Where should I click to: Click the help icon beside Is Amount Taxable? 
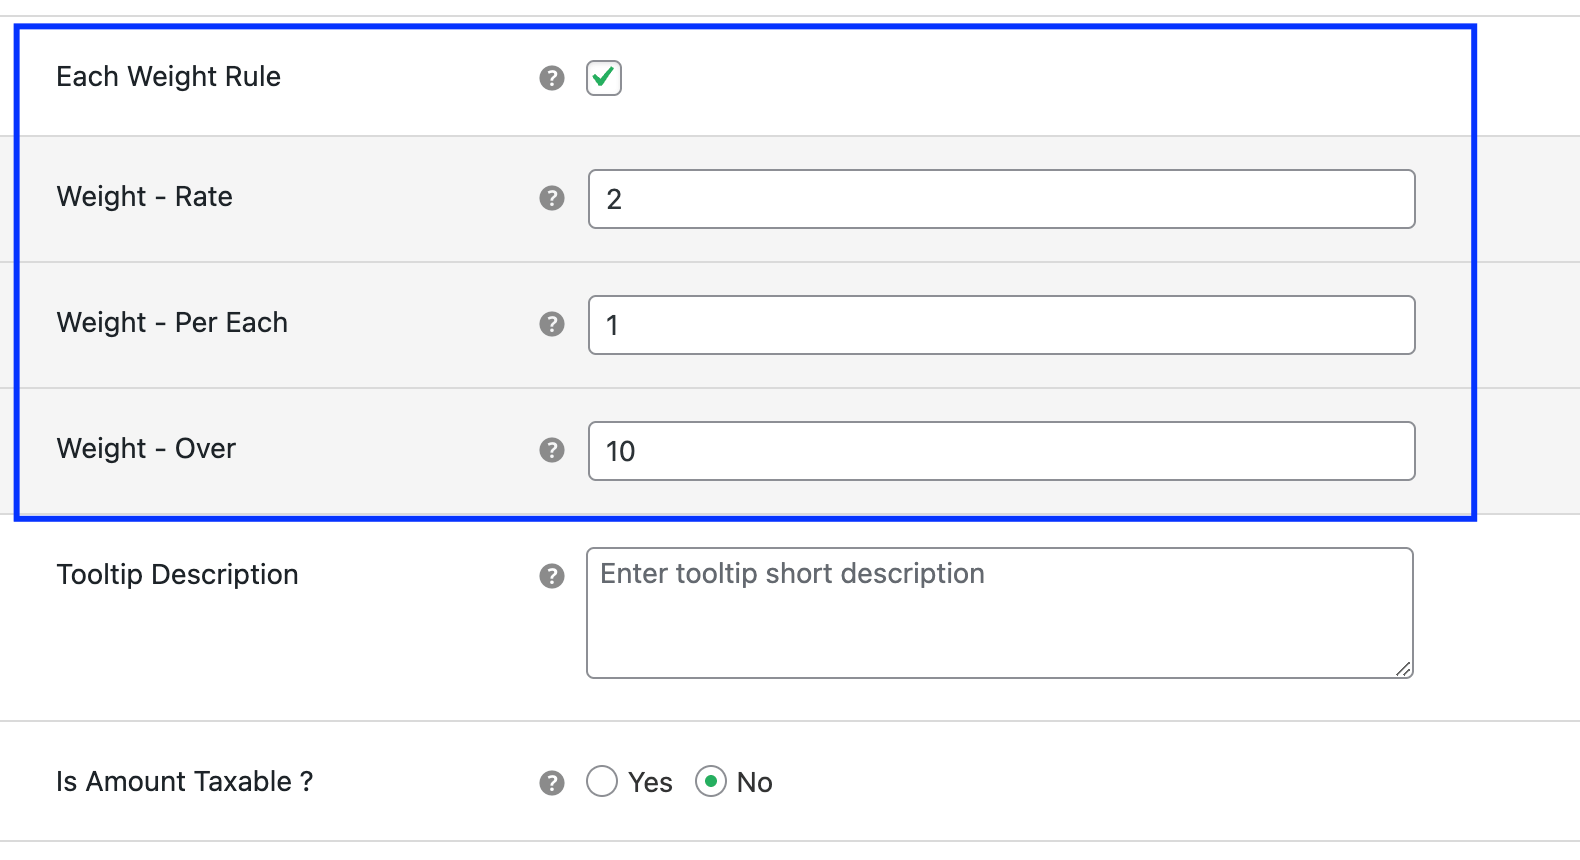pyautogui.click(x=551, y=784)
